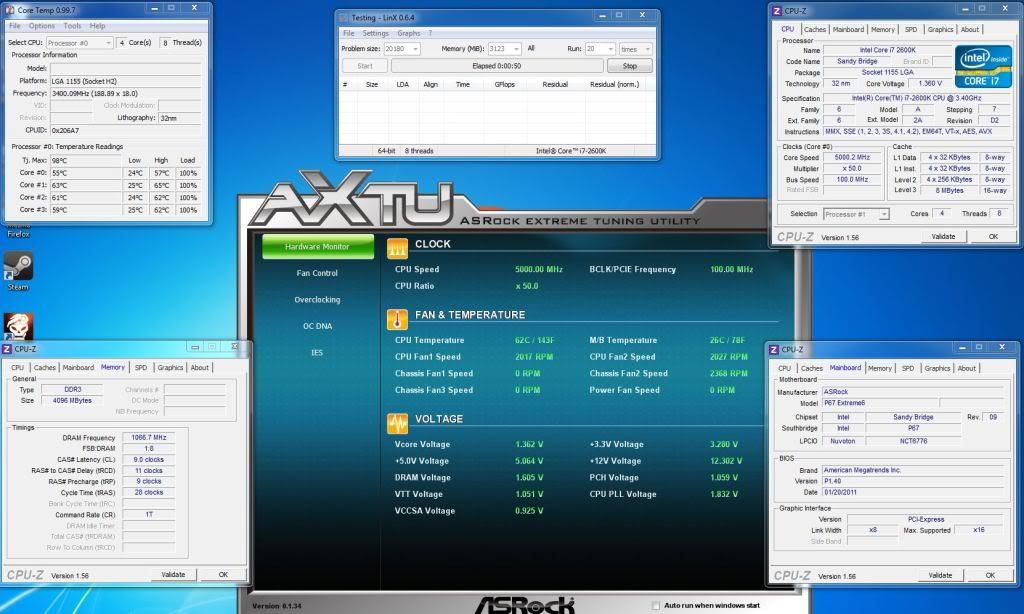Image resolution: width=1024 pixels, height=614 pixels.
Task: Click the DRAM Frequency value in CPU-Z
Action: pyautogui.click(x=149, y=438)
